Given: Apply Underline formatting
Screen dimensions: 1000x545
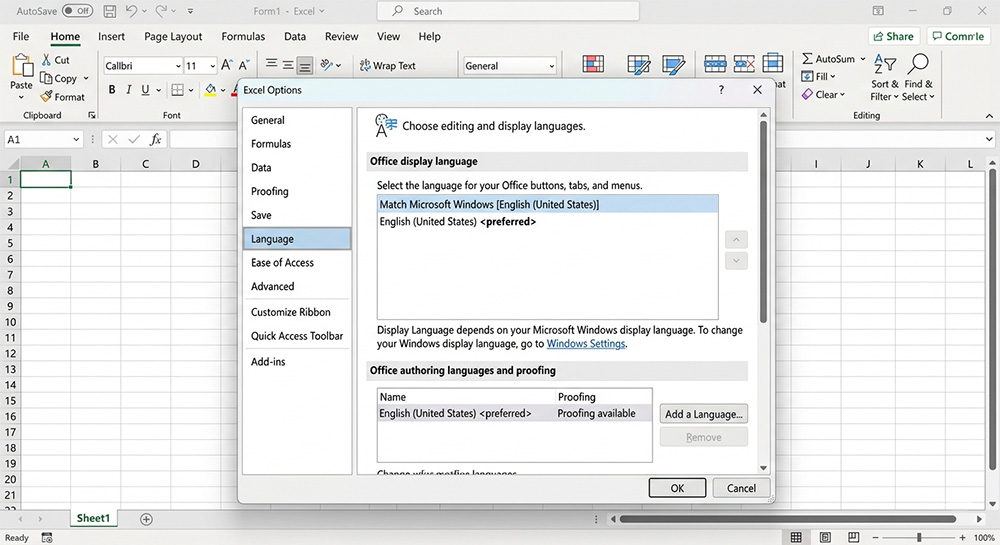Looking at the screenshot, I should point(145,90).
